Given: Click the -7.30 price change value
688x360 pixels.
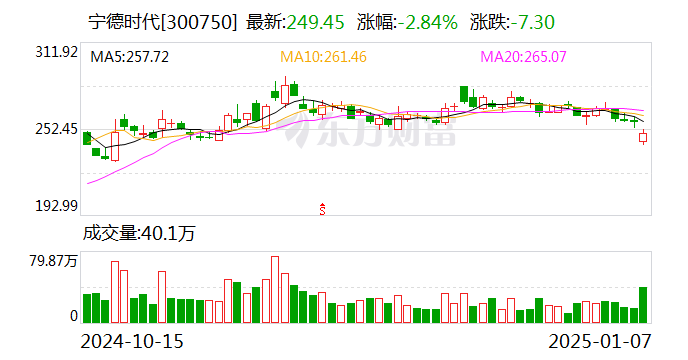Looking at the screenshot, I should coord(532,22).
